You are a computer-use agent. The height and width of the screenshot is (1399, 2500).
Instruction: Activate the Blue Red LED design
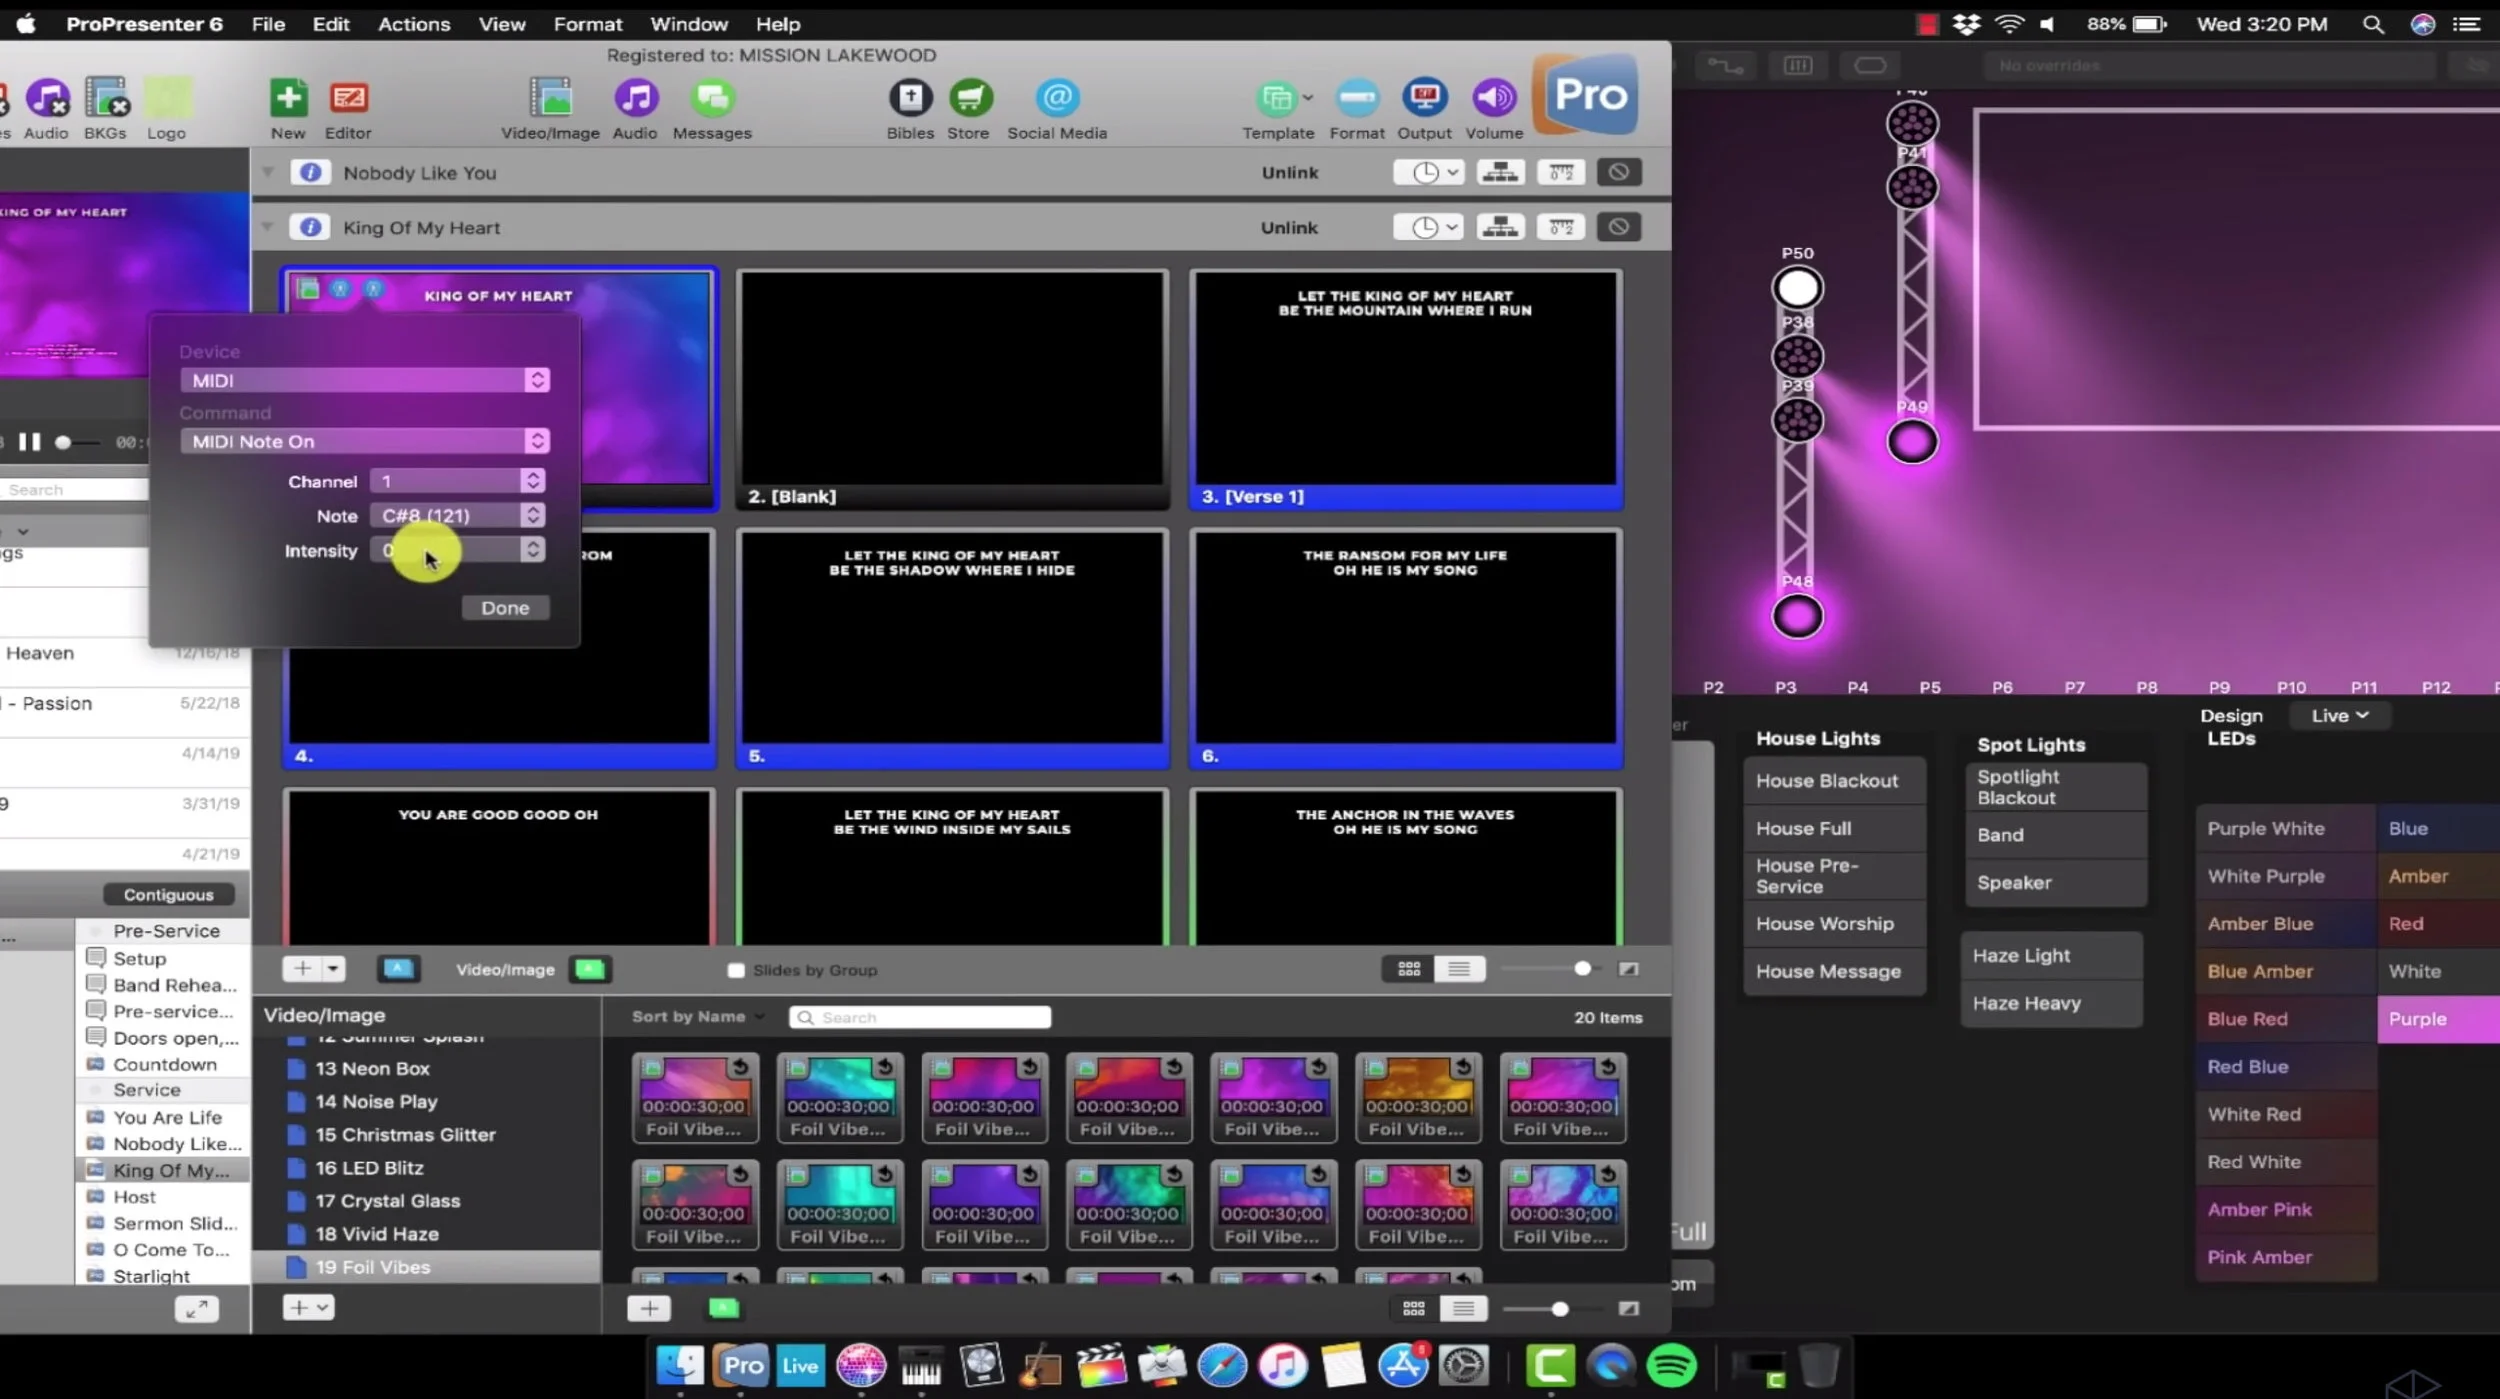click(x=2285, y=1019)
